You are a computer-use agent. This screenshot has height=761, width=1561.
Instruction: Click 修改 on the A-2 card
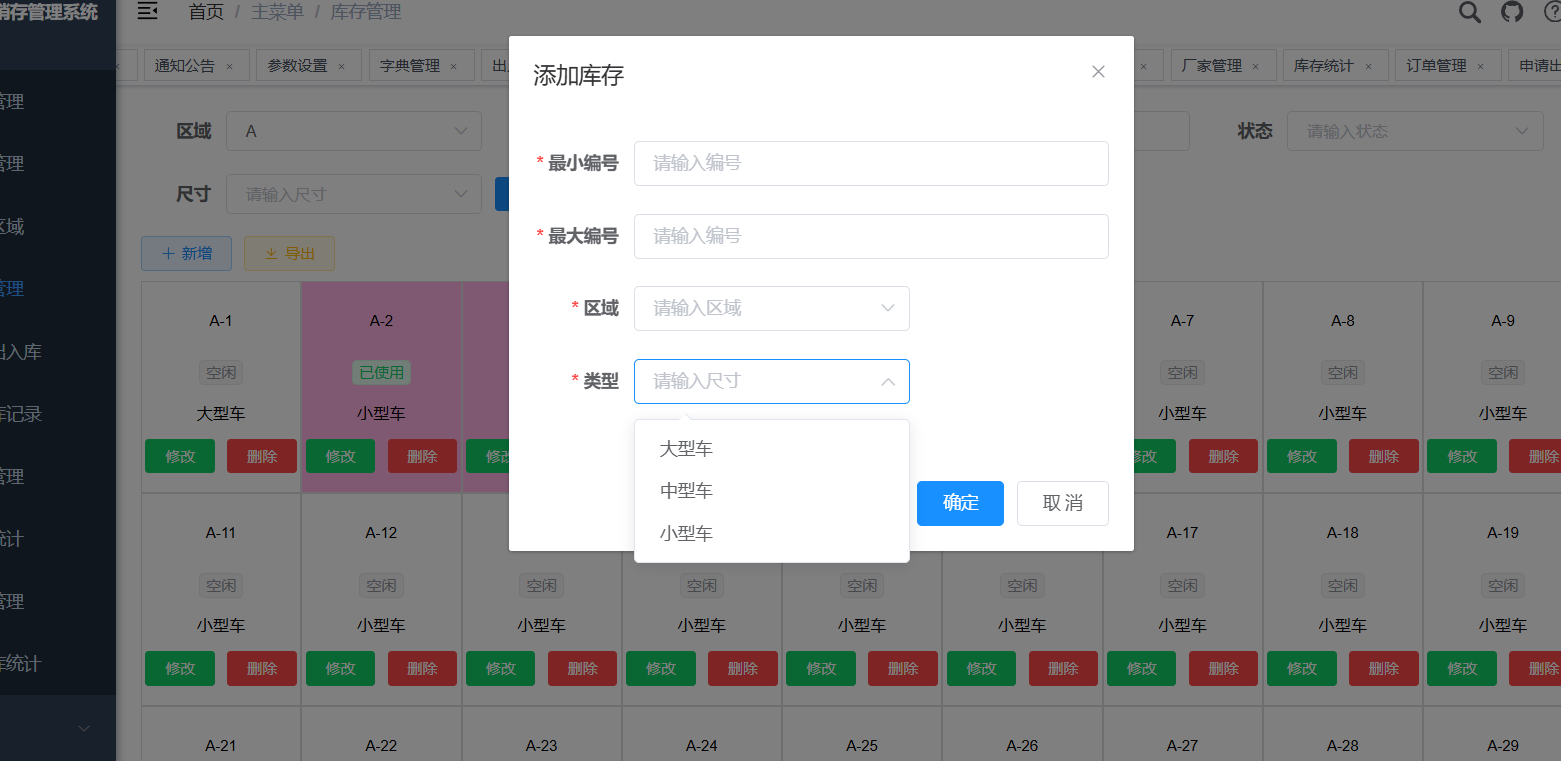(340, 456)
